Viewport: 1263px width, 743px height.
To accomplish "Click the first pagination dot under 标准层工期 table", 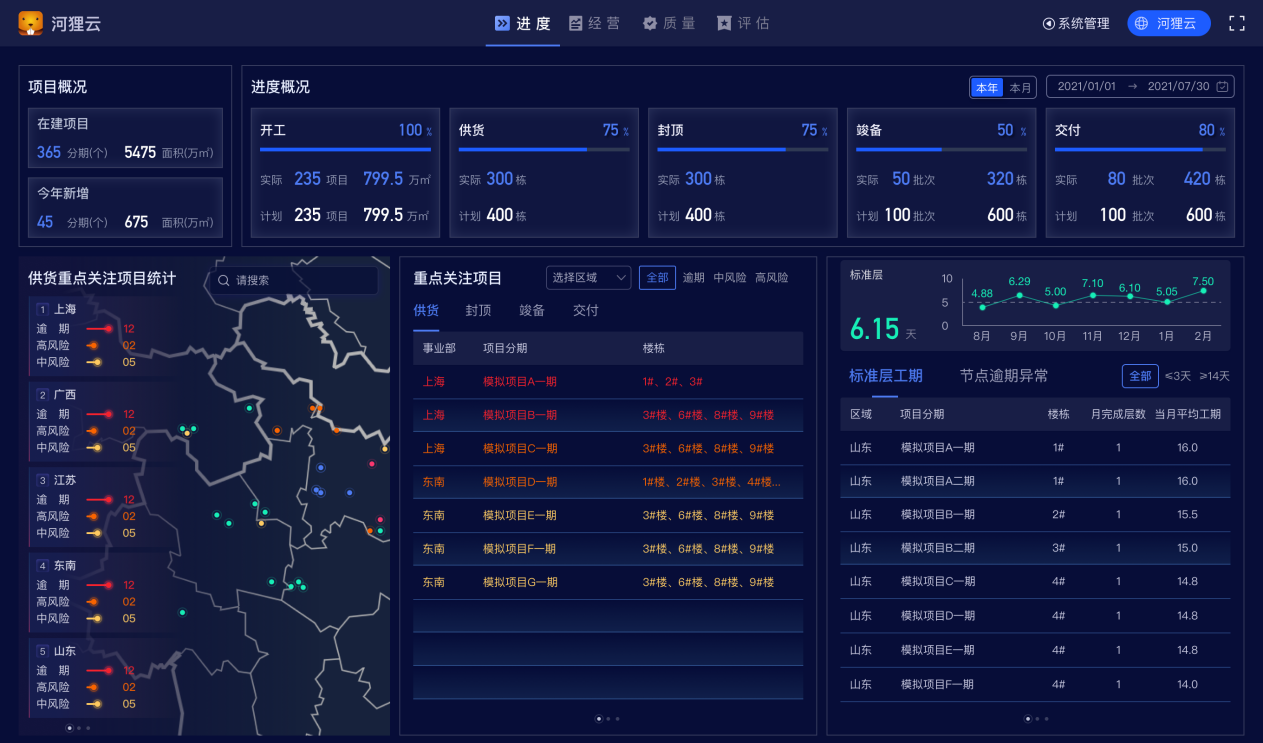I will [1027, 718].
